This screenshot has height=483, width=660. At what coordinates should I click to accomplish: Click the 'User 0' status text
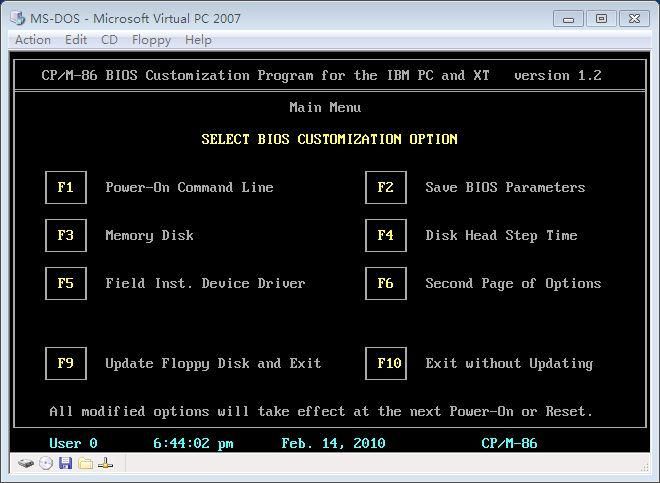point(73,443)
